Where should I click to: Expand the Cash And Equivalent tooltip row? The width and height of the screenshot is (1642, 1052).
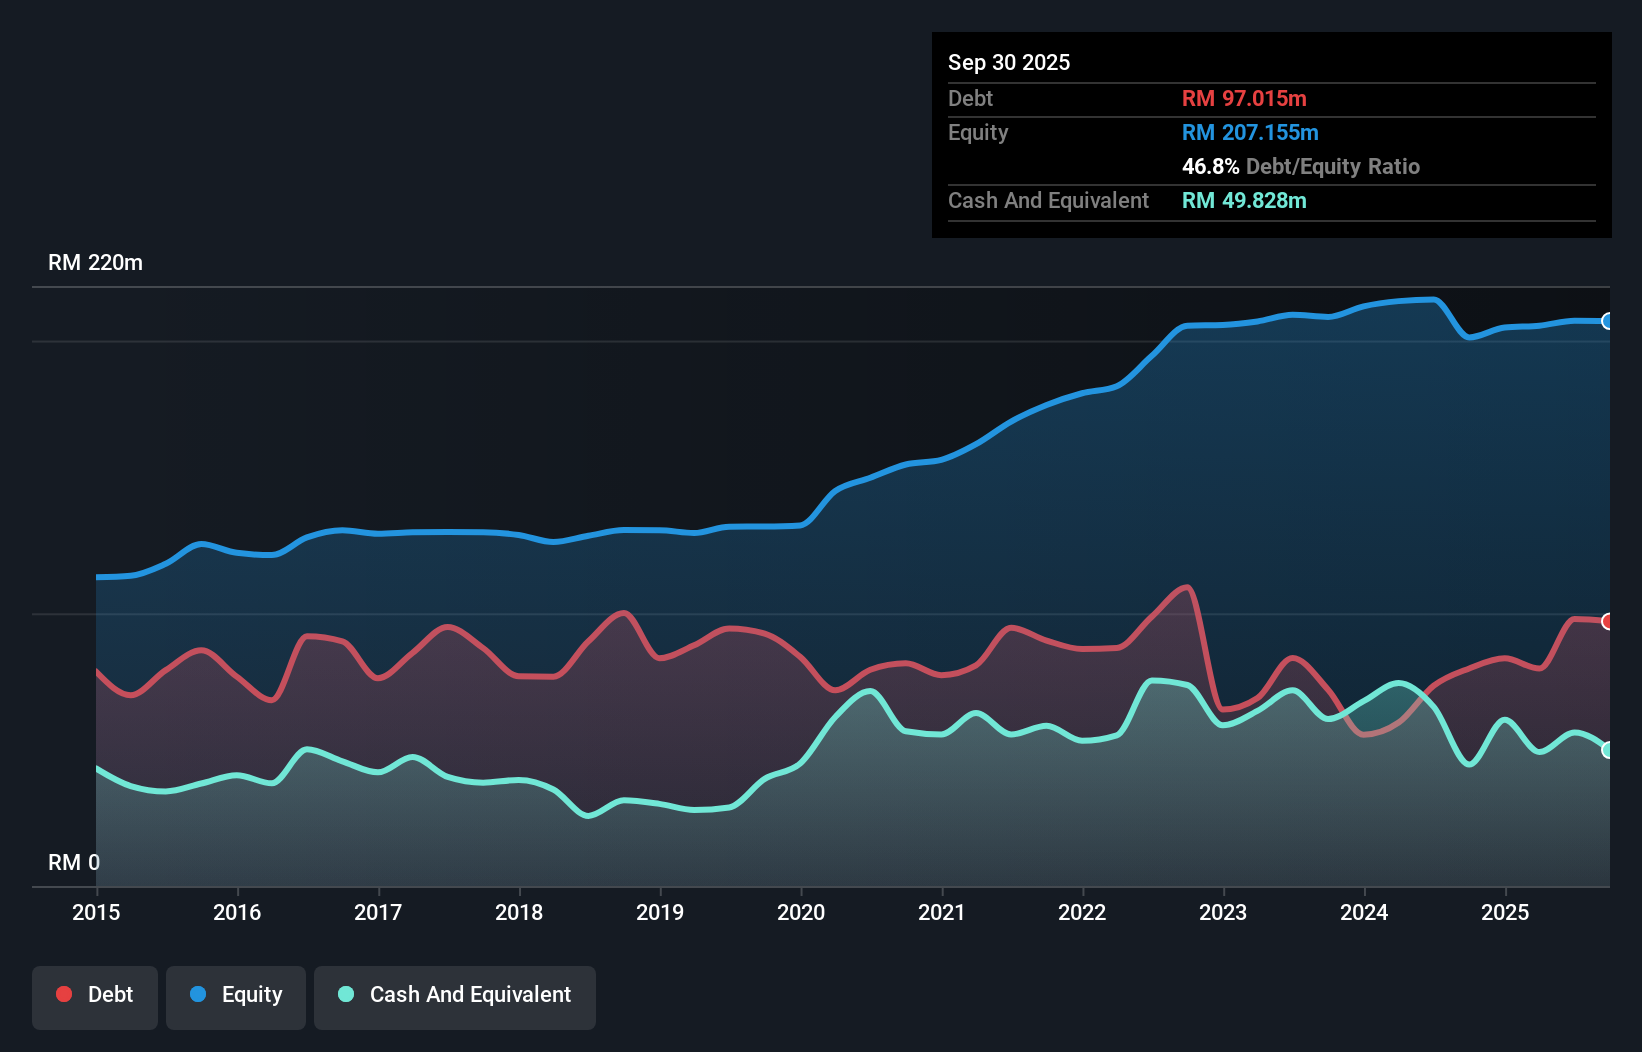click(x=1047, y=200)
